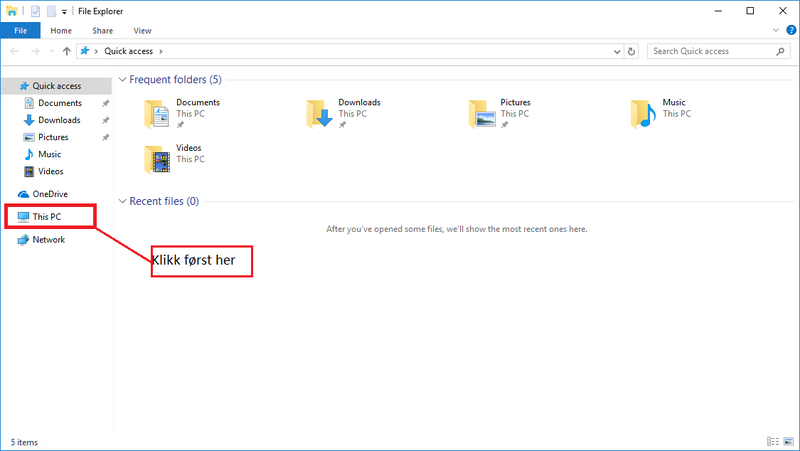Screen dimensions: 800x451
Task: Select Network in the navigation pane
Action: [x=48, y=240]
